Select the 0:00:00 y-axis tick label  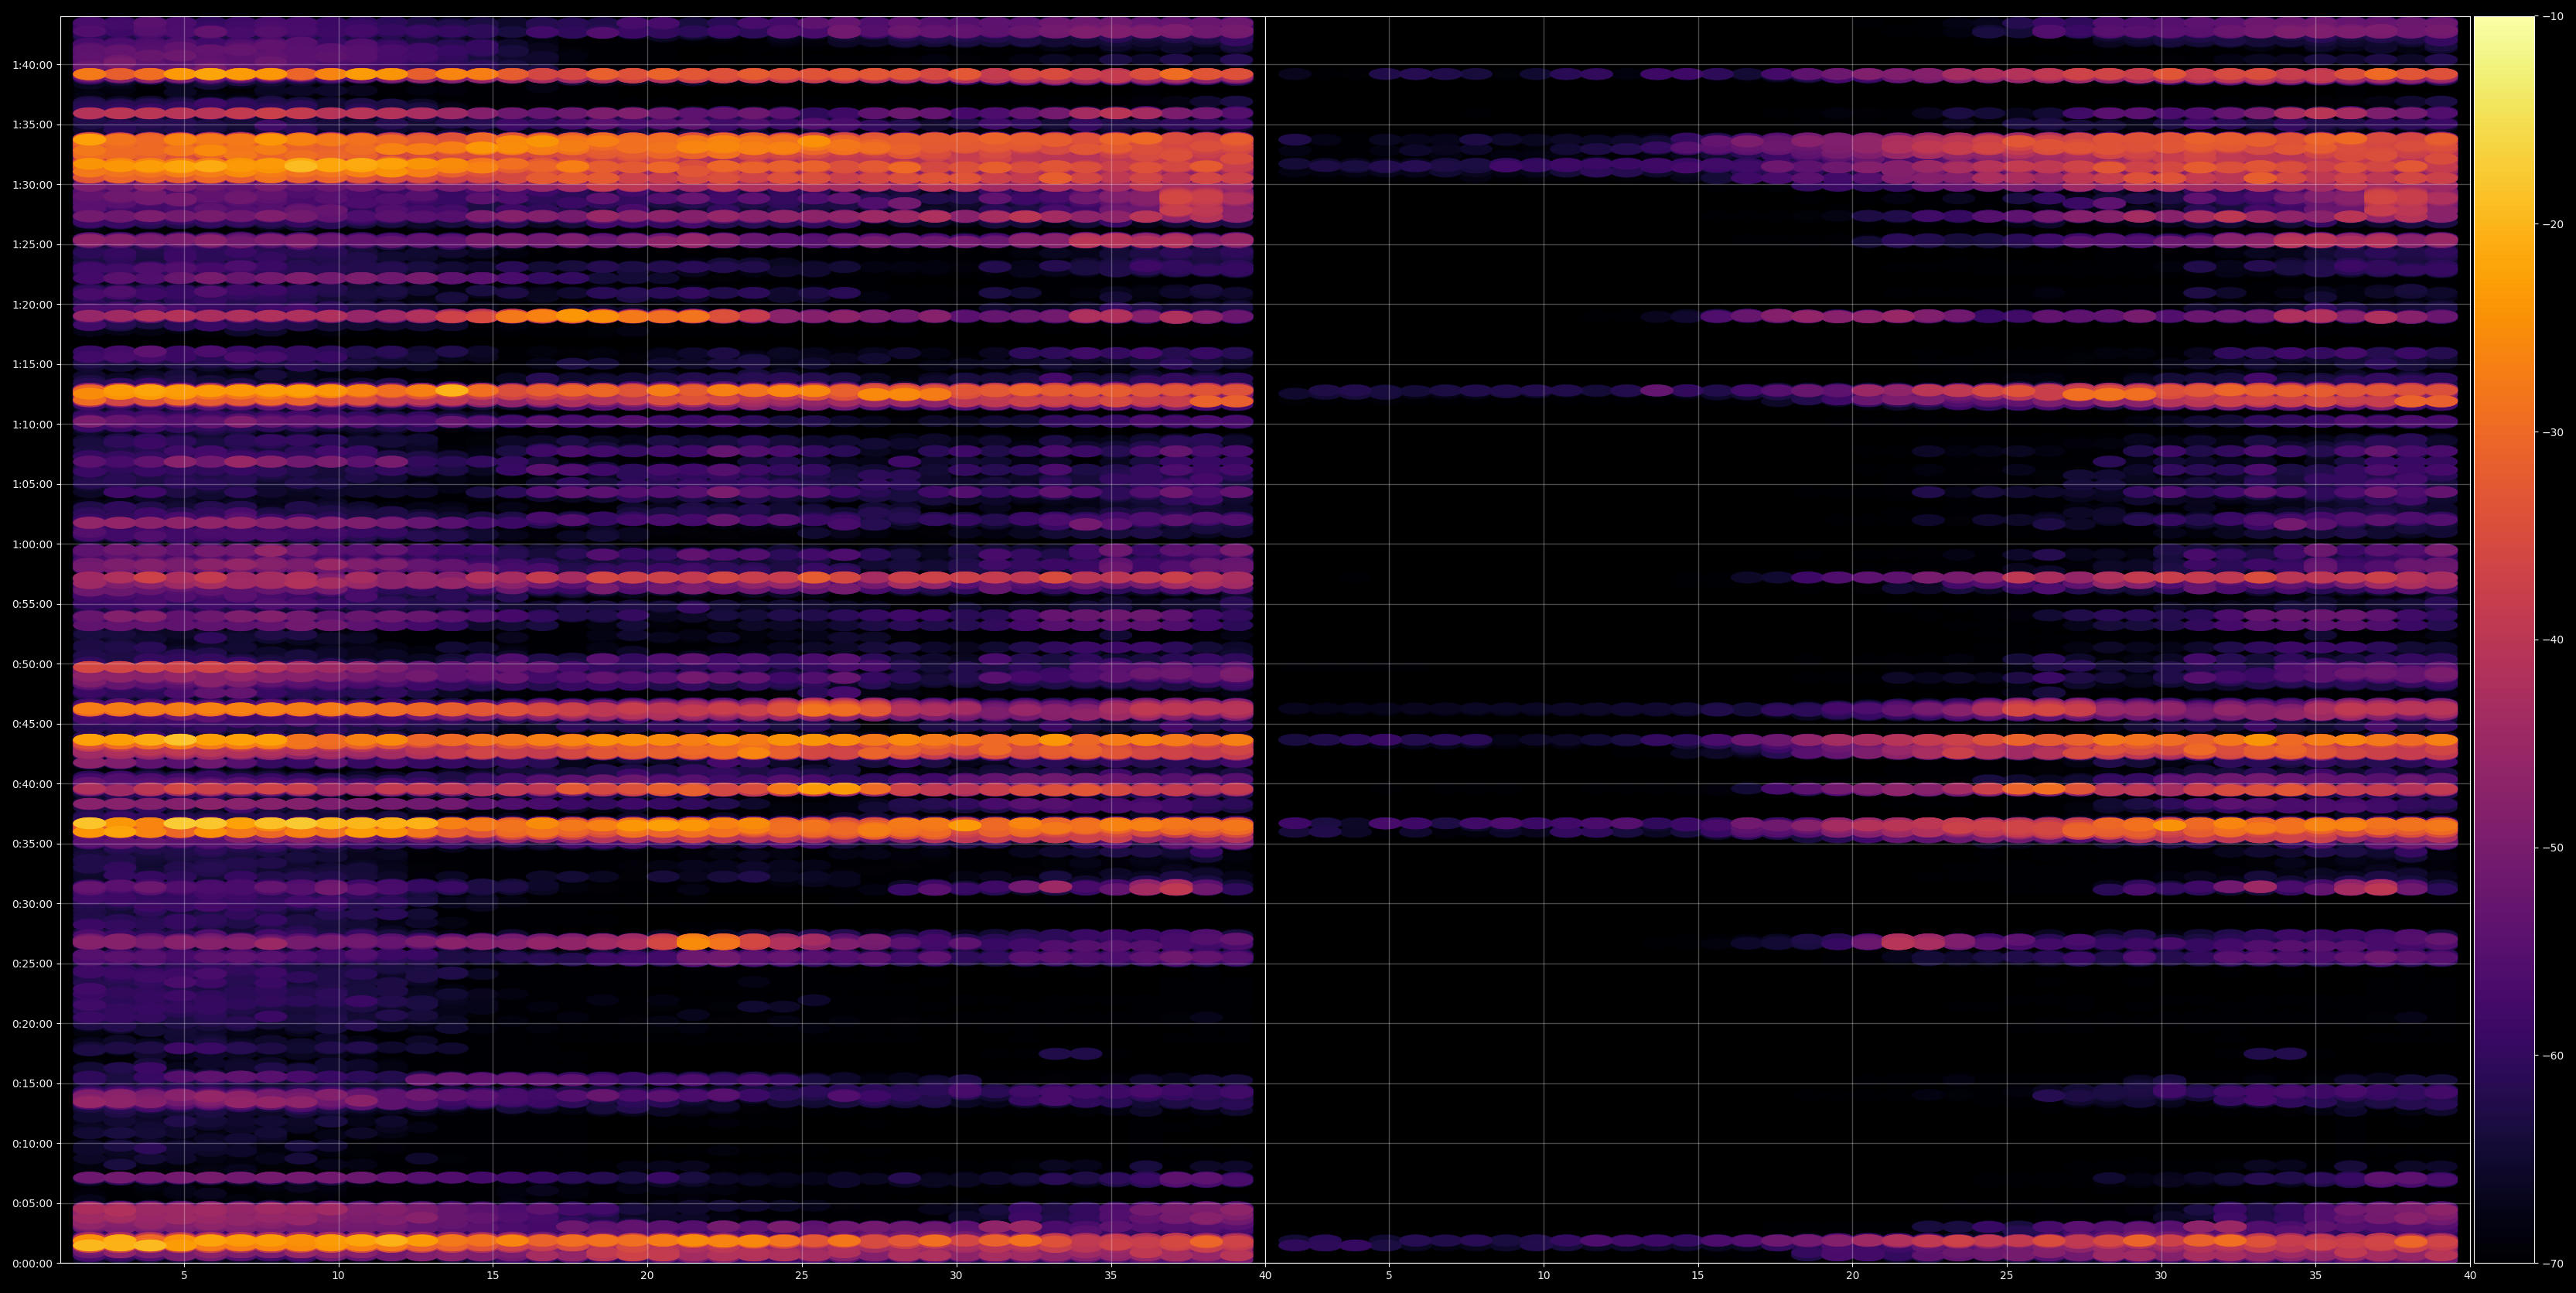tap(32, 1264)
